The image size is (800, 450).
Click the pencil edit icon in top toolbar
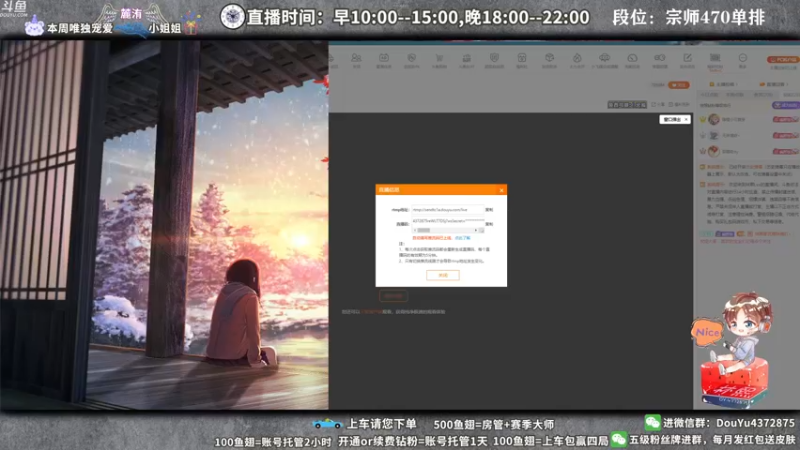pyautogui.click(x=687, y=58)
